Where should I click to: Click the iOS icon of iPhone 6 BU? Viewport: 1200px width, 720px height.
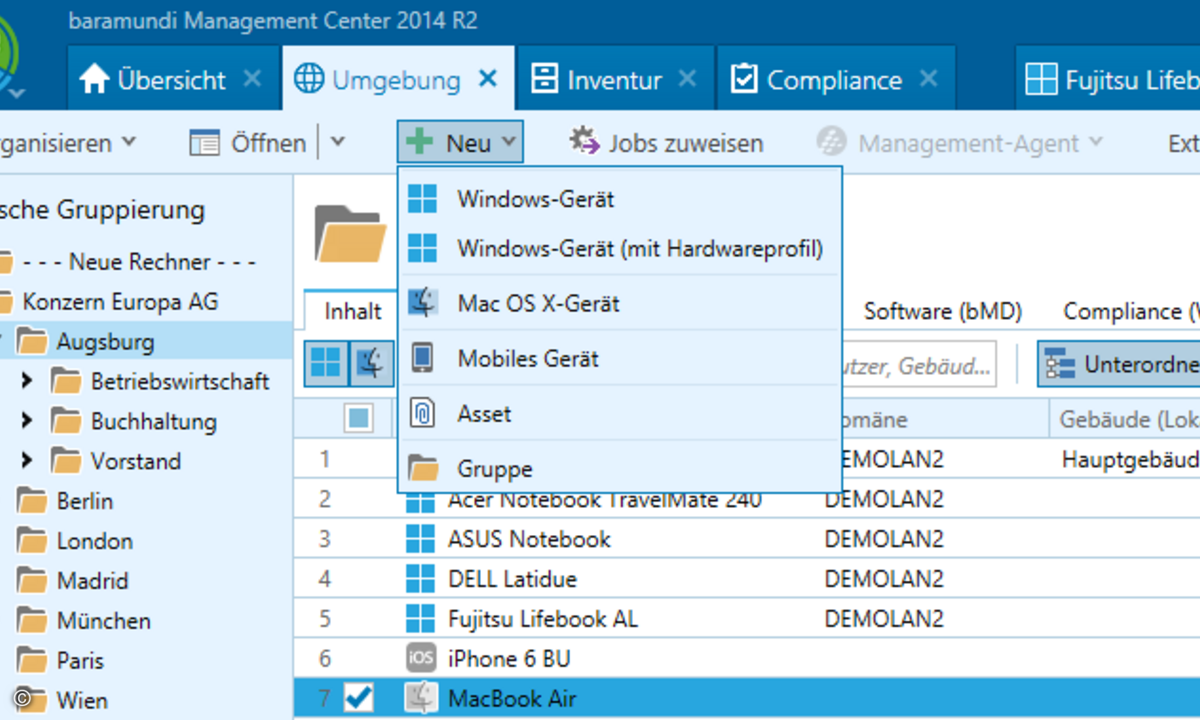[x=421, y=658]
